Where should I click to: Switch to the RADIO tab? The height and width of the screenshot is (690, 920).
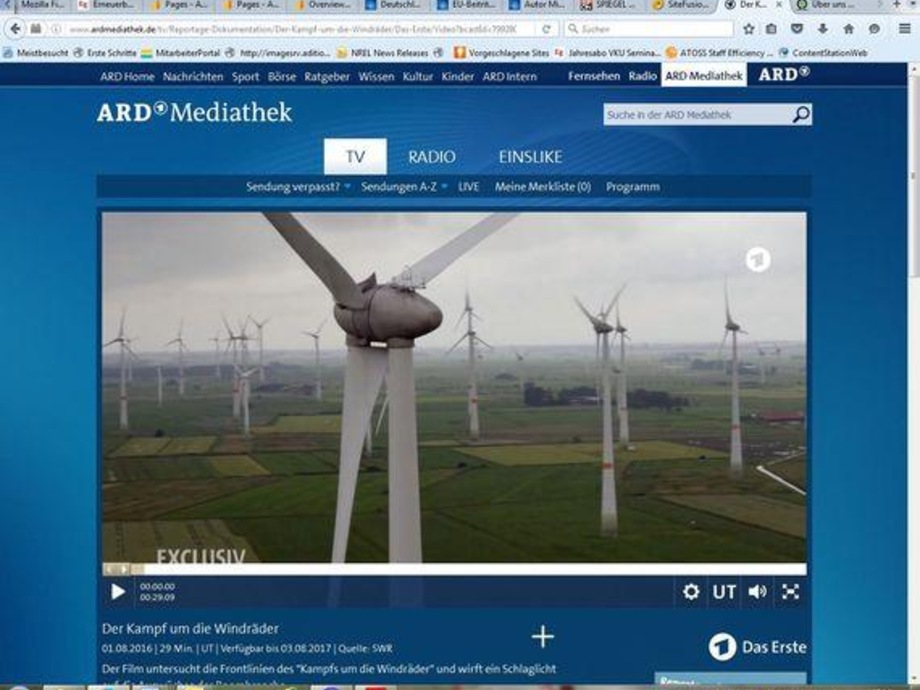tap(431, 157)
